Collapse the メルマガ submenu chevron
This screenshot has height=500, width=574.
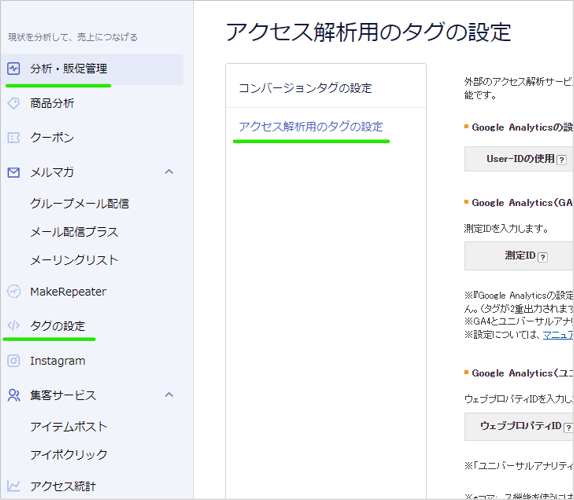click(169, 172)
